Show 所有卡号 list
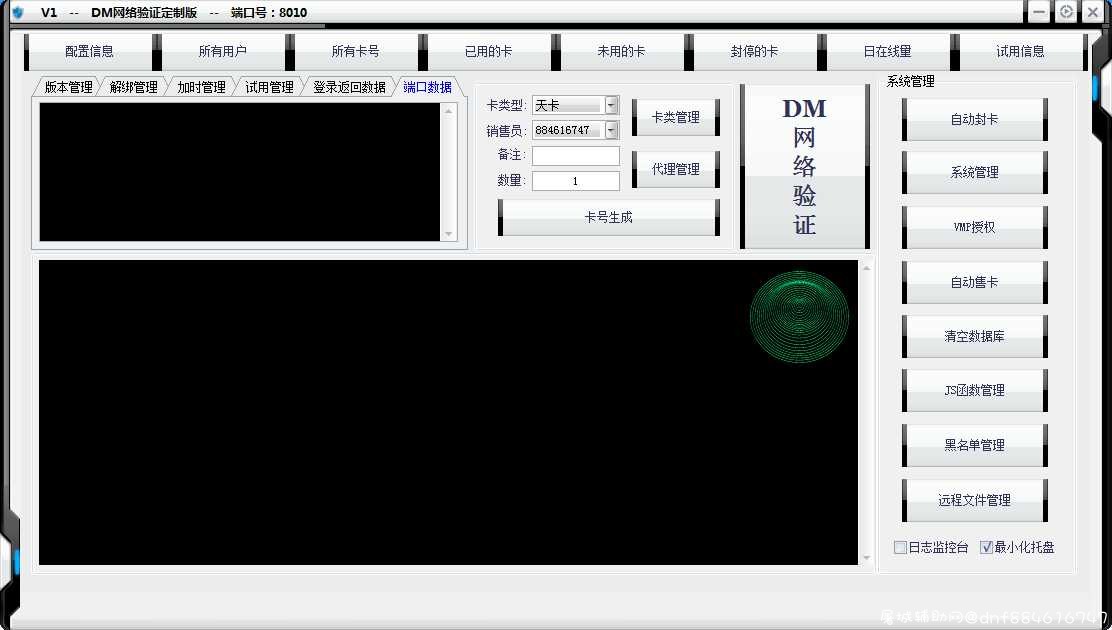Viewport: 1112px width, 630px height. tap(355, 52)
